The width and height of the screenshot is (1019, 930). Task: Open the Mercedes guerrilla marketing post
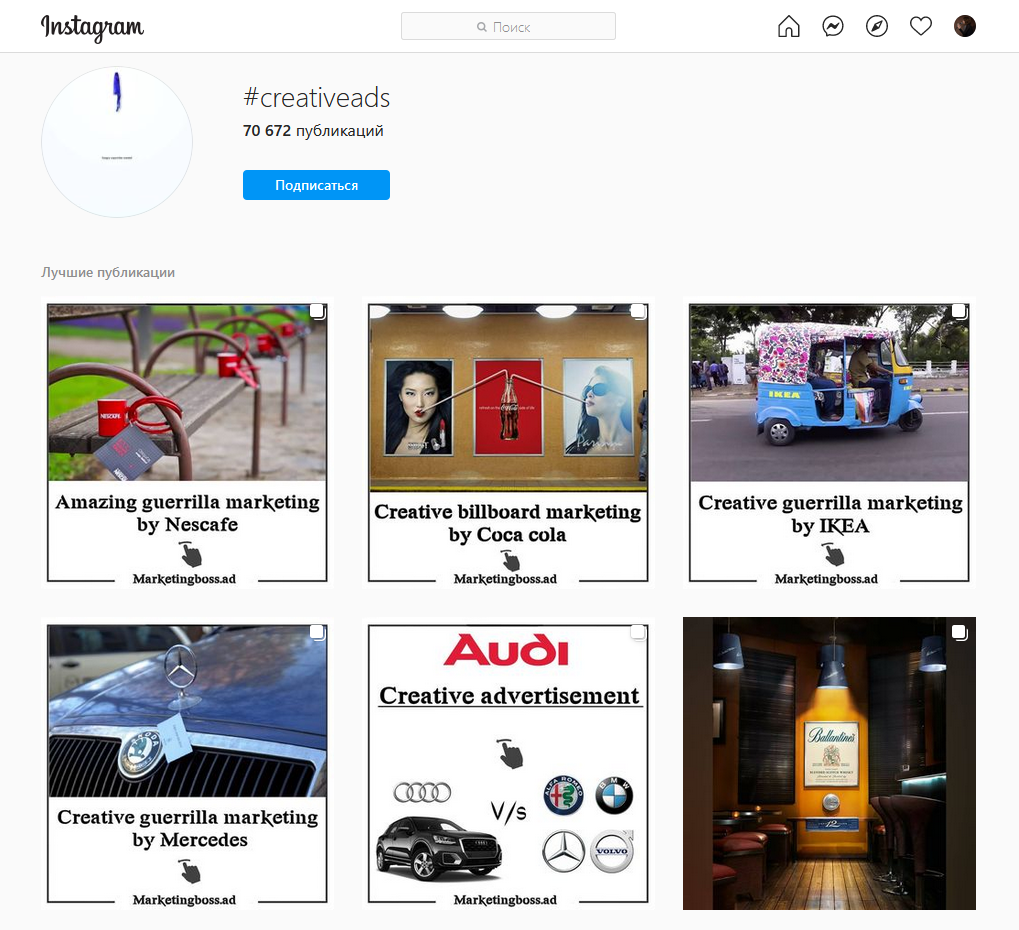pyautogui.click(x=187, y=764)
